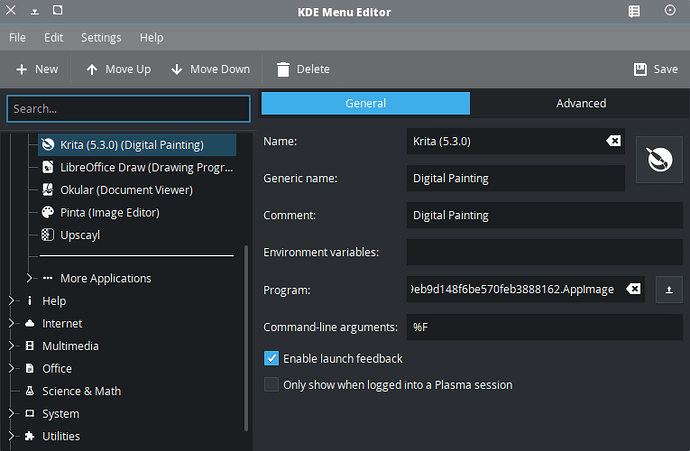Screen dimensions: 690x451
Task: Open the File menu
Action: 17,37
